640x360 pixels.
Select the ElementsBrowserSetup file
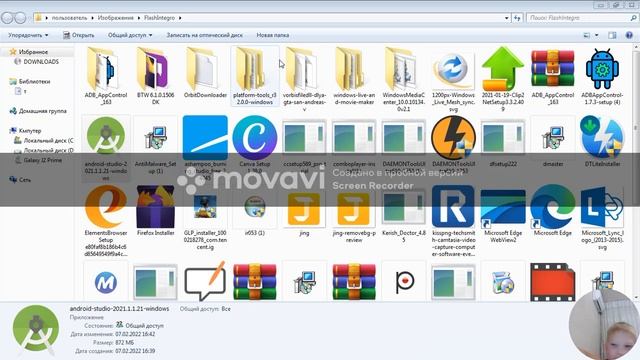click(x=106, y=221)
